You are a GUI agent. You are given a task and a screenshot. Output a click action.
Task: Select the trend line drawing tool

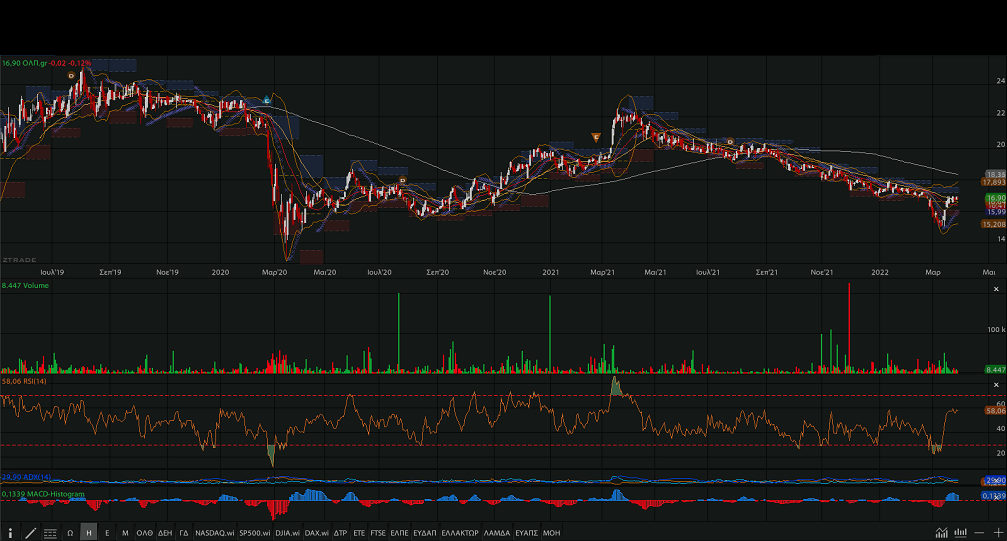tap(30, 533)
